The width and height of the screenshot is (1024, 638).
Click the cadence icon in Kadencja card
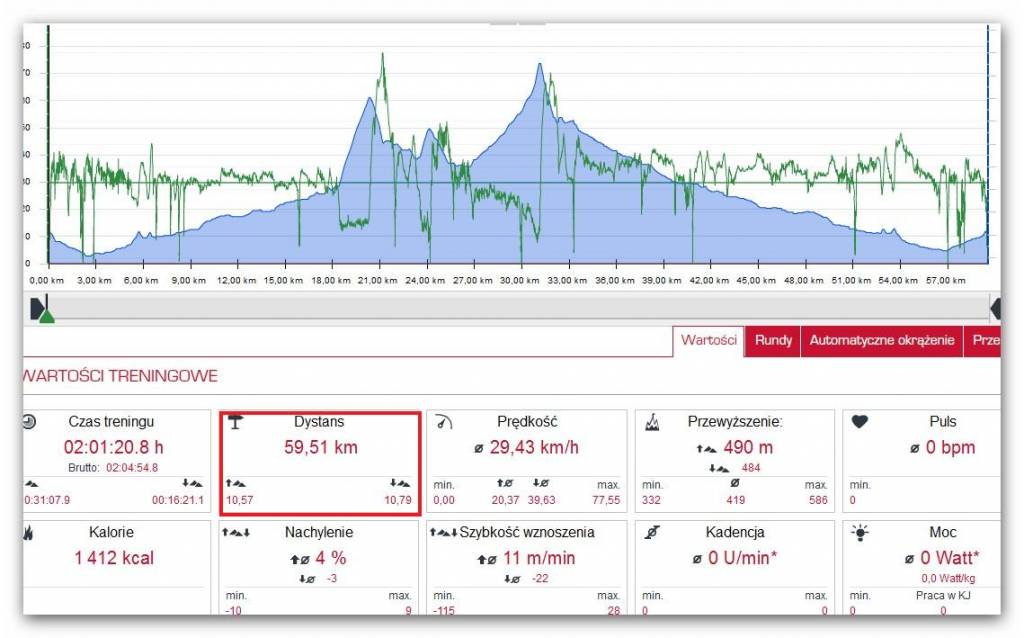pos(652,533)
